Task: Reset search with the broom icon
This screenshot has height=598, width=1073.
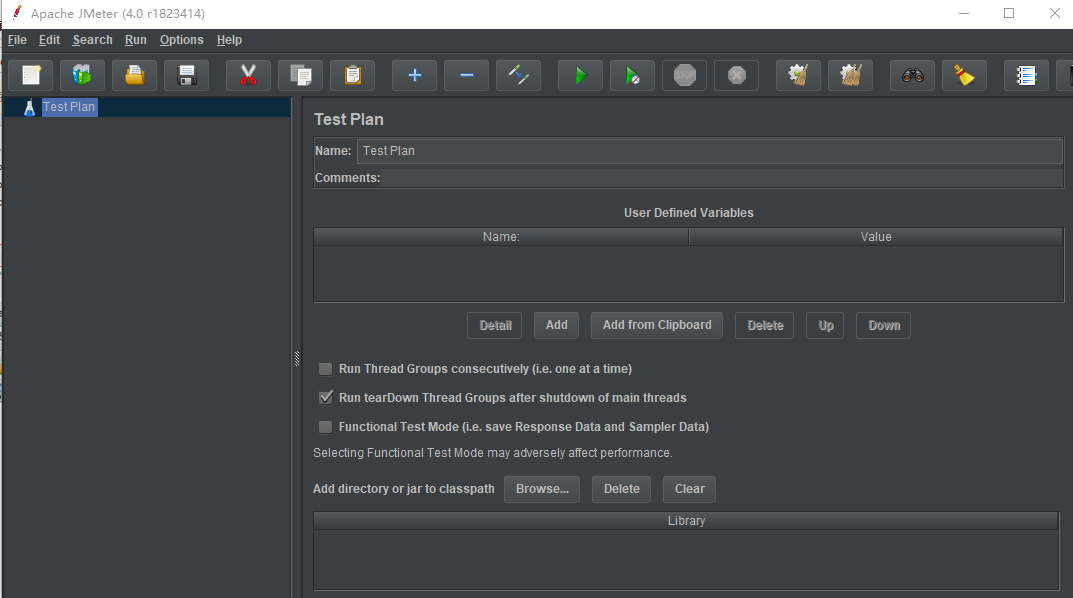Action: (964, 75)
